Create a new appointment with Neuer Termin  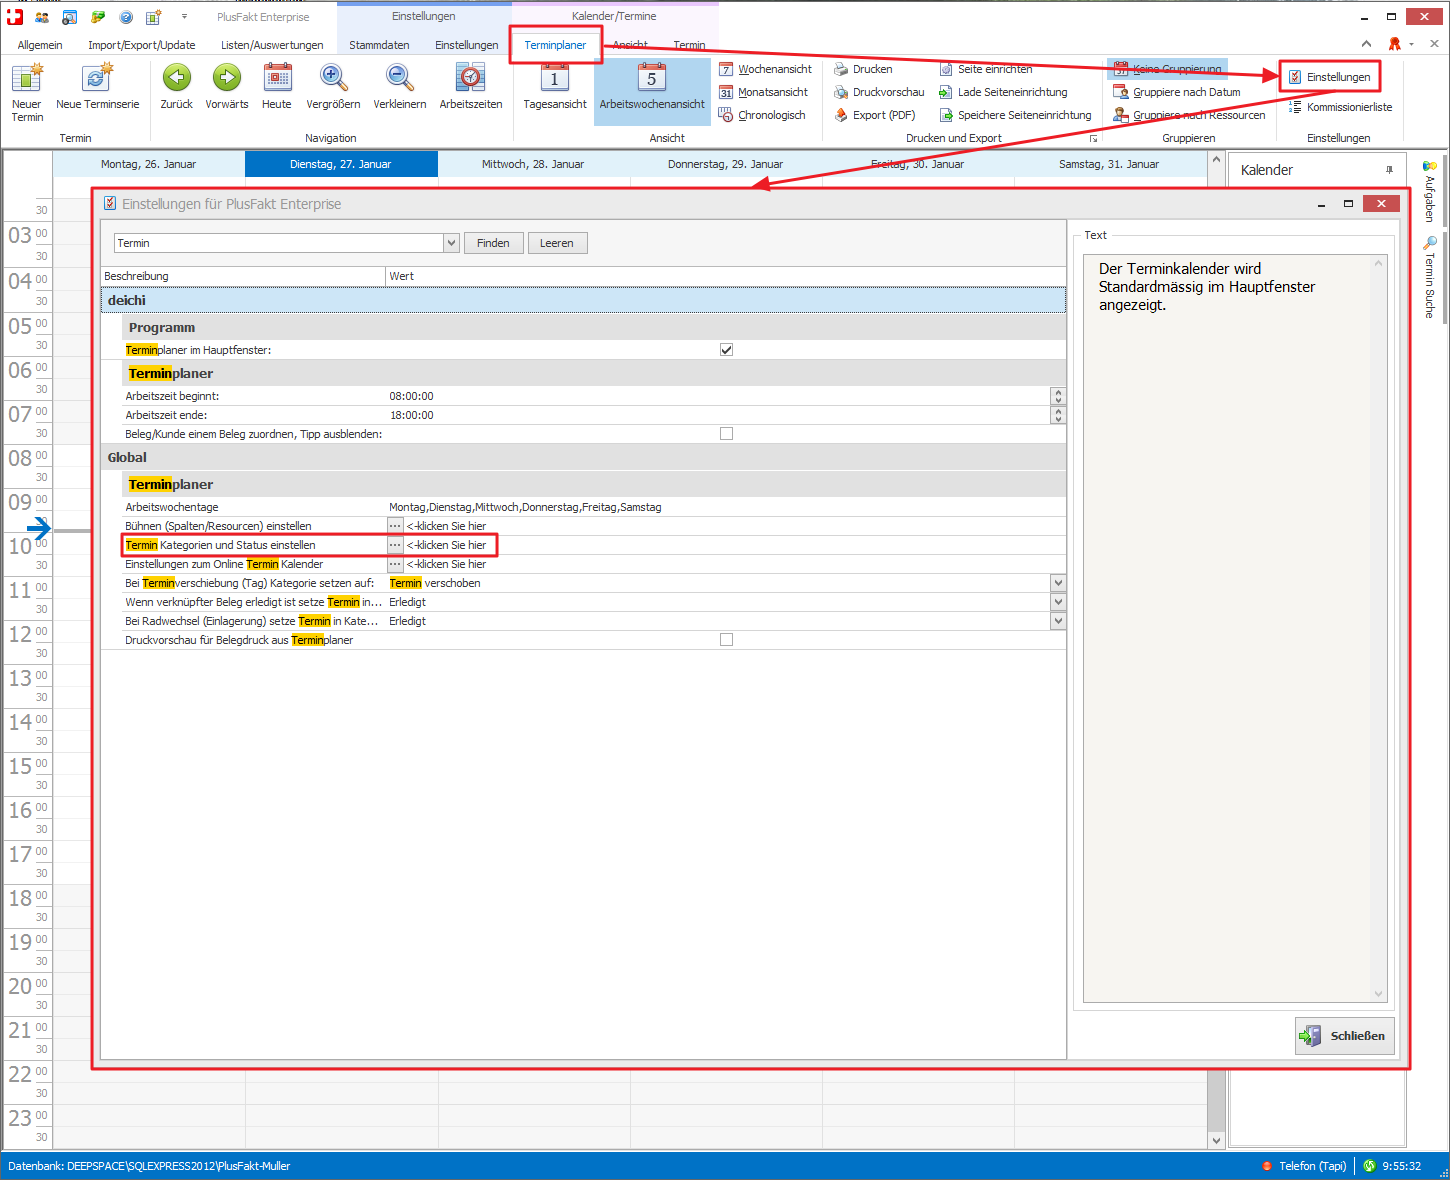[x=27, y=92]
